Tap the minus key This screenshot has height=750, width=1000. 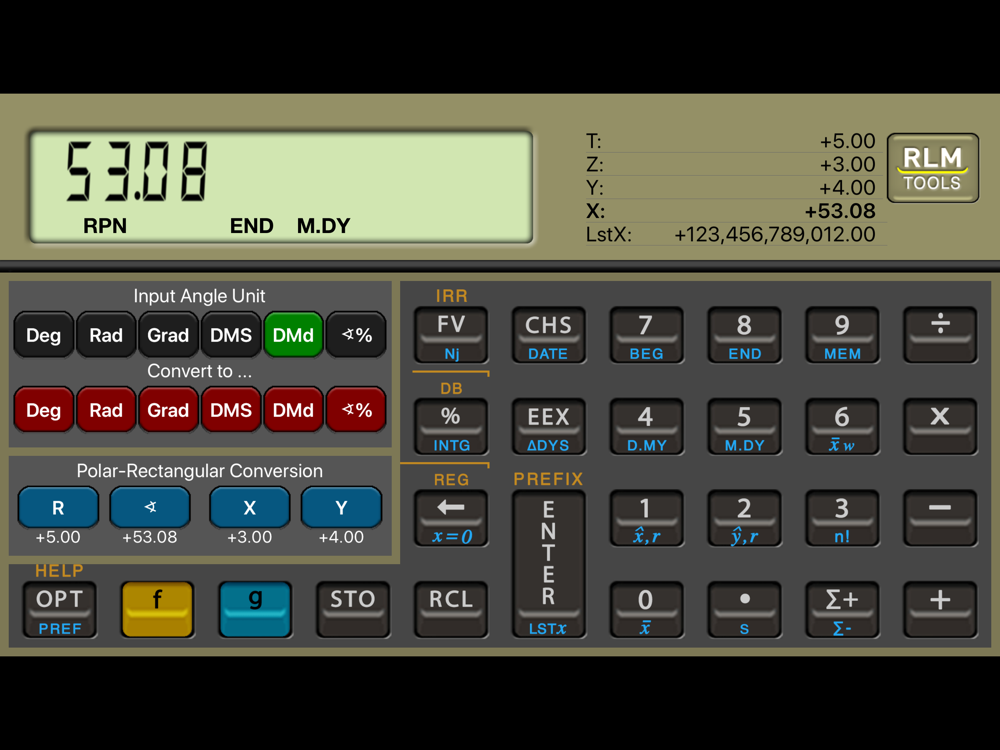[940, 518]
